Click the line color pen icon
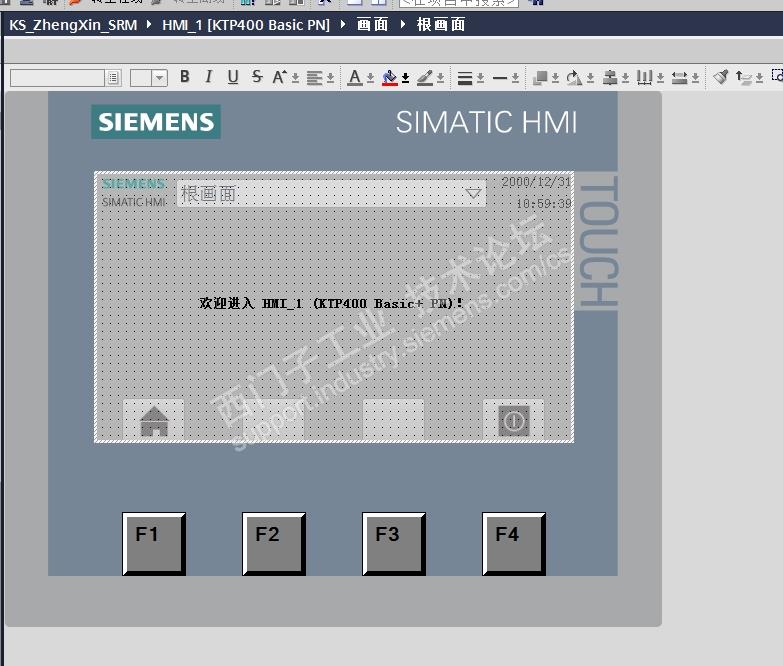 coord(425,77)
